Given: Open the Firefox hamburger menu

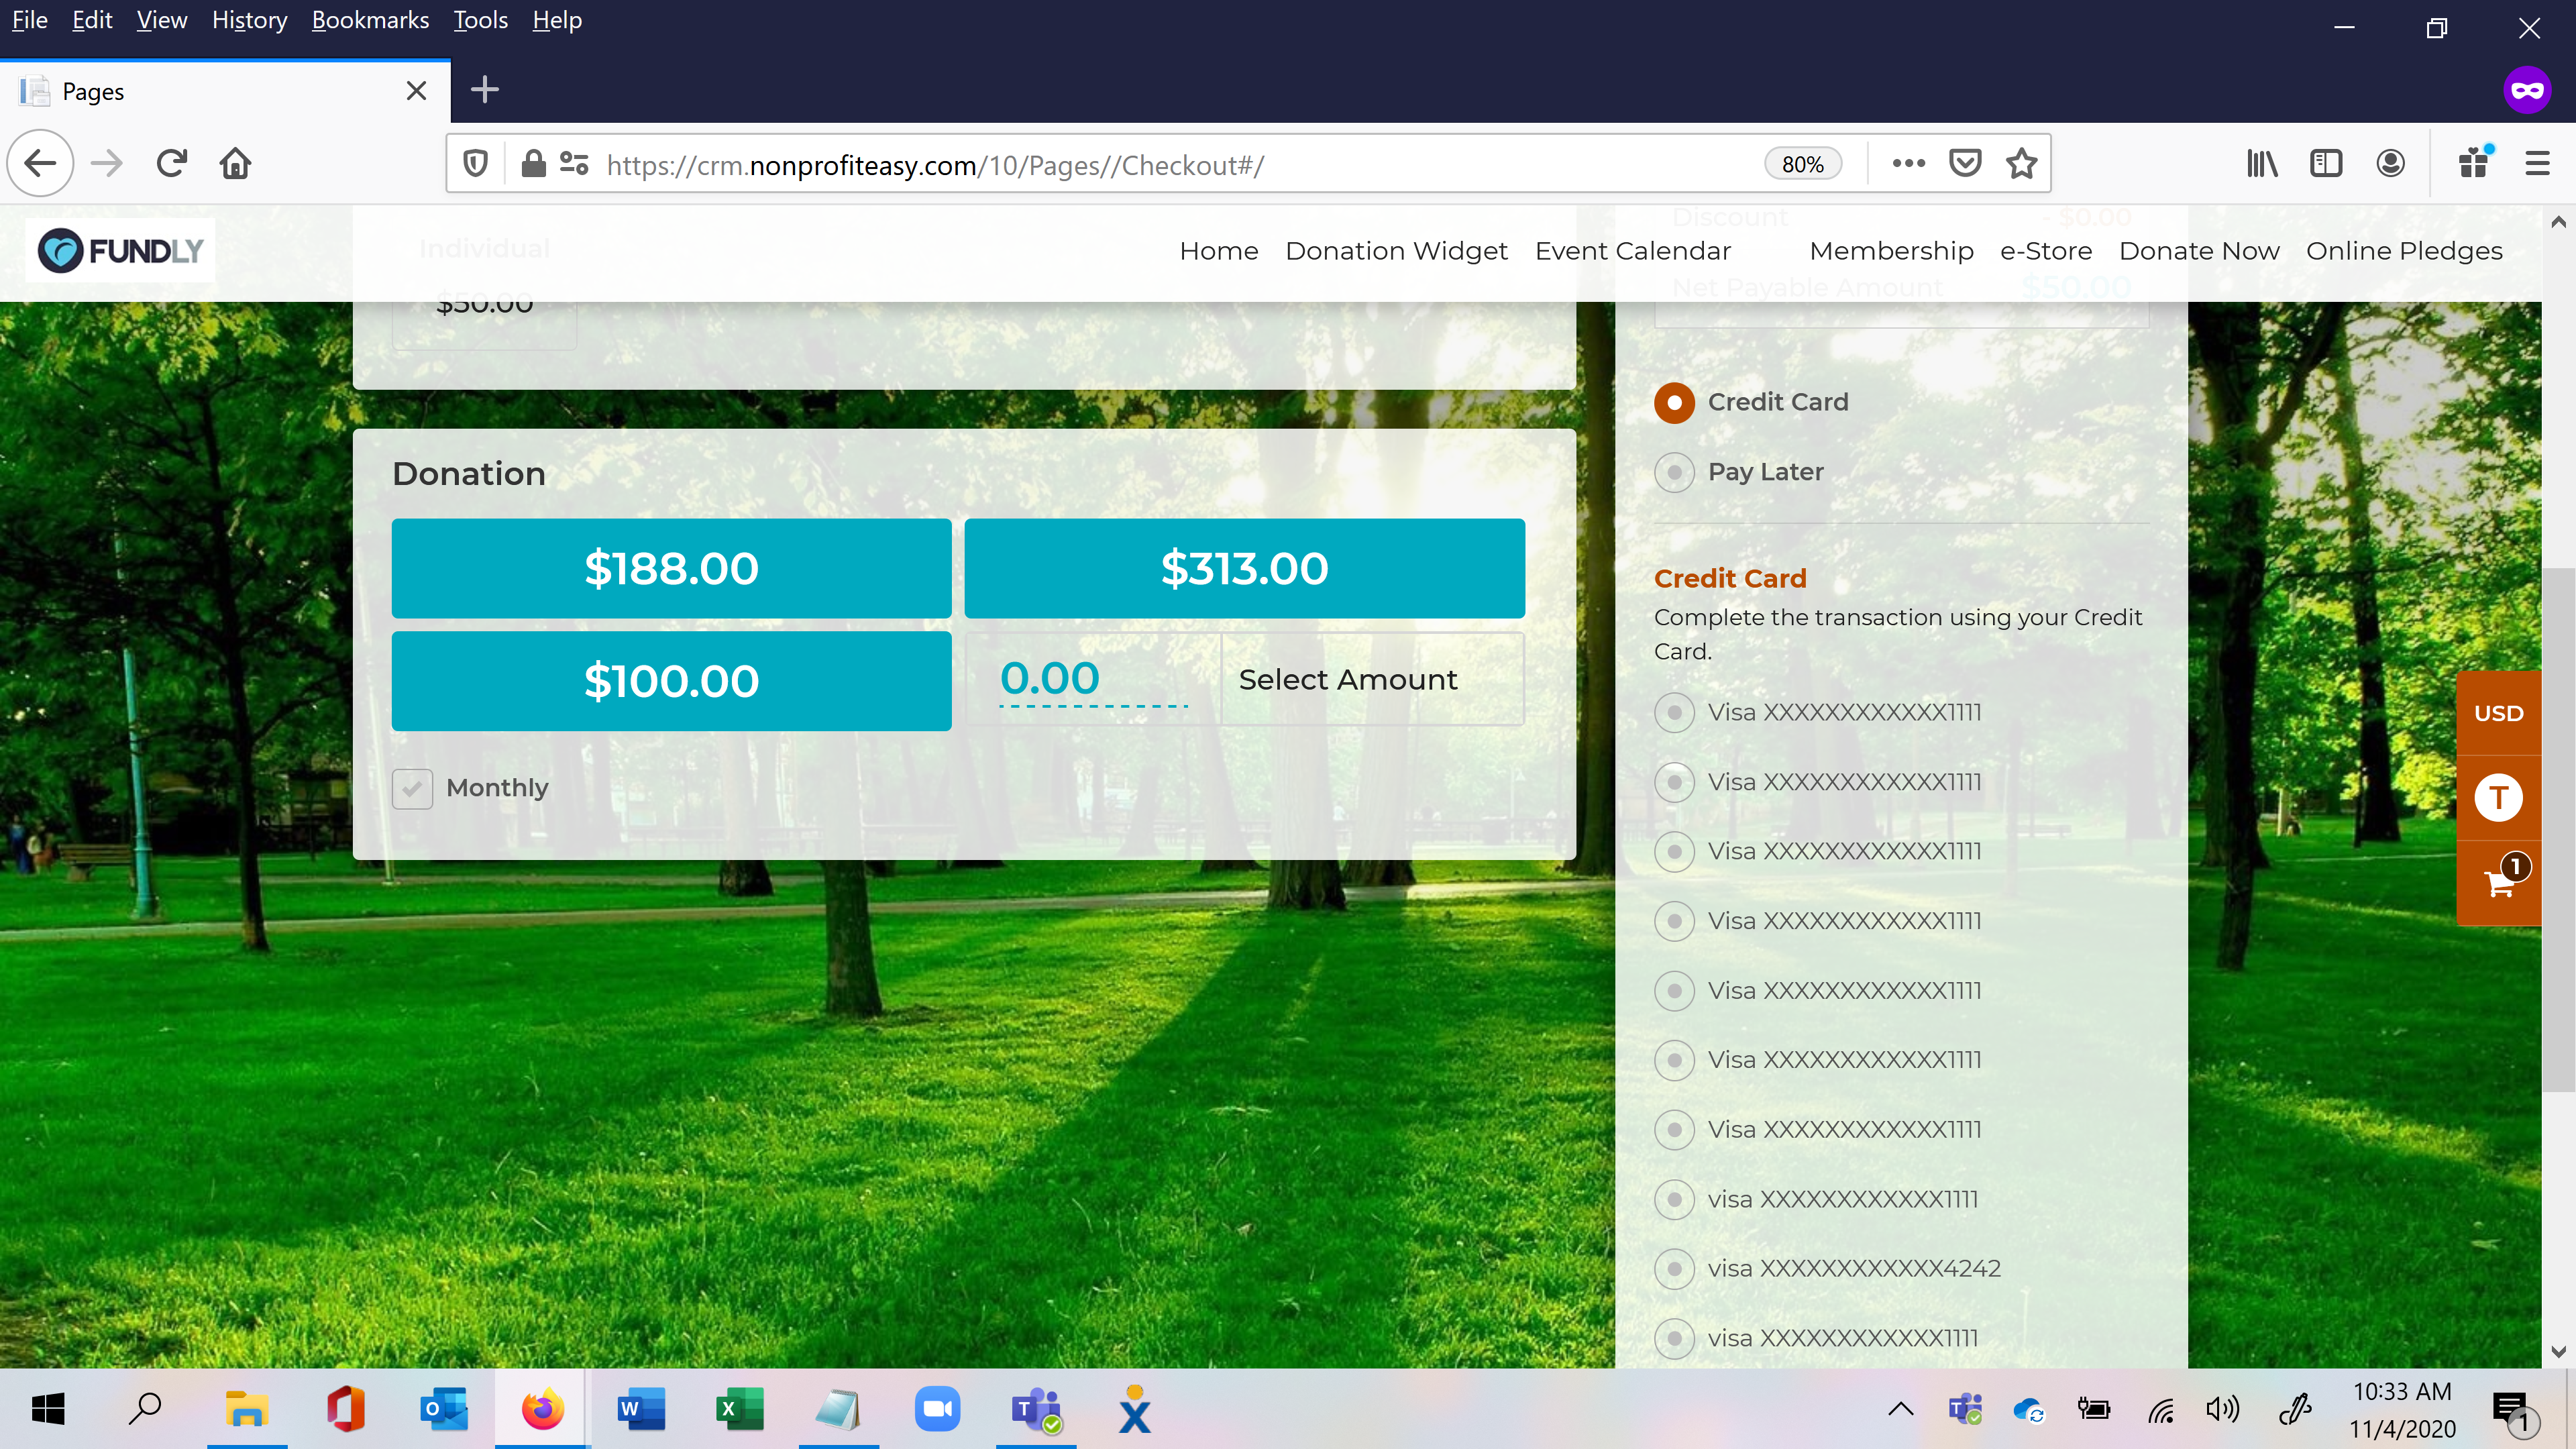Looking at the screenshot, I should click(2537, 163).
